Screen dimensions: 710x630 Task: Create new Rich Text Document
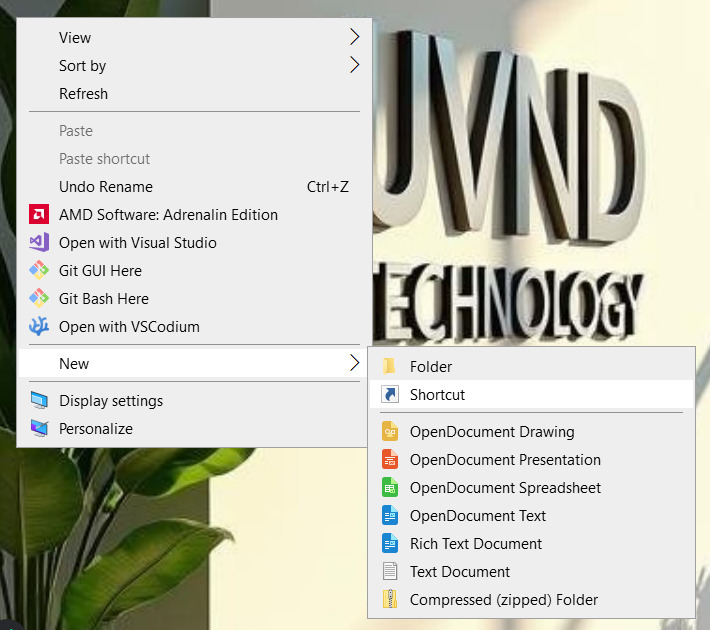(x=531, y=543)
